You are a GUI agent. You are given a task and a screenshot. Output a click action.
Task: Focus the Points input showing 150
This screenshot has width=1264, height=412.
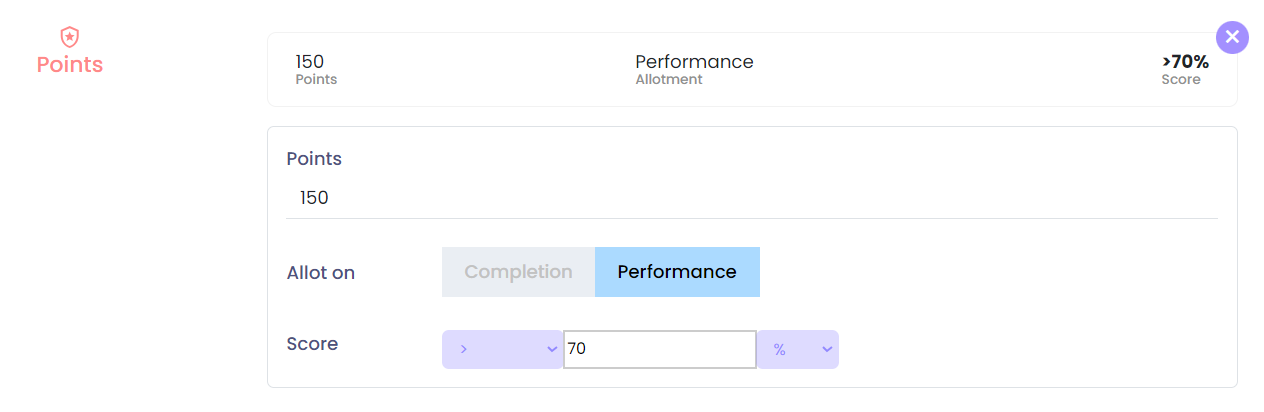pos(751,198)
